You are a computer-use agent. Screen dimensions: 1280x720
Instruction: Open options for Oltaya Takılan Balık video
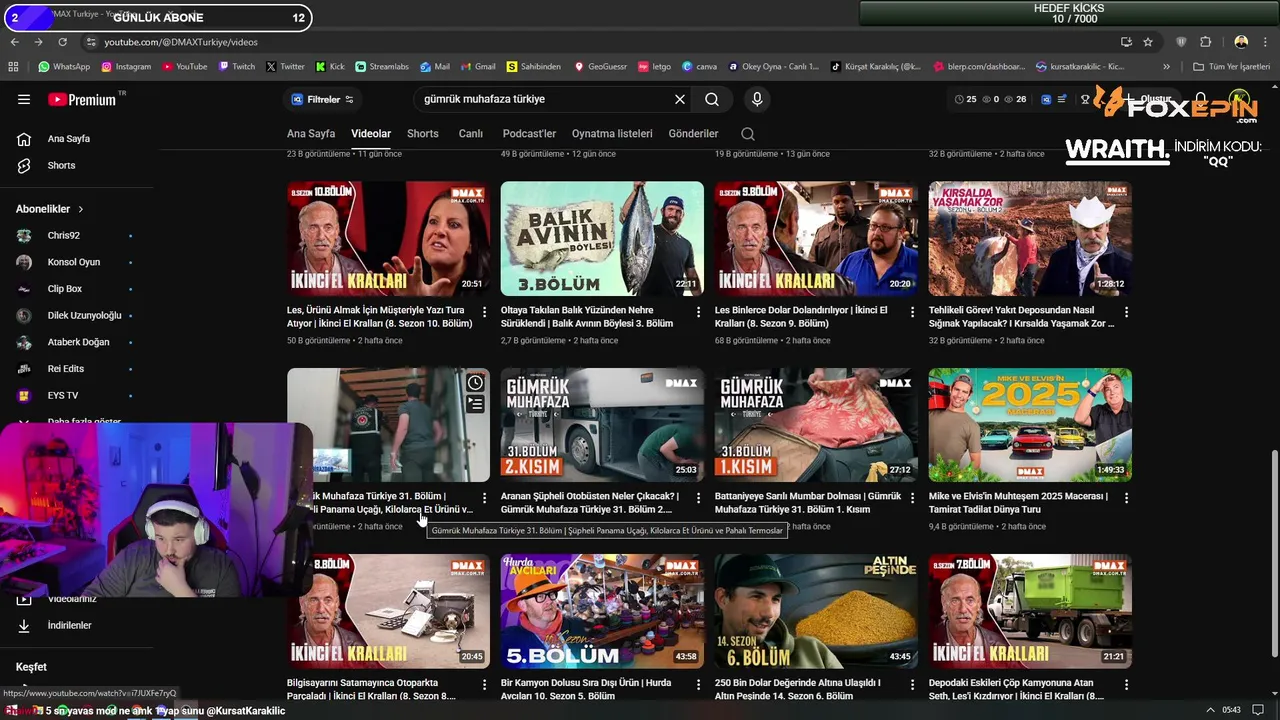click(699, 312)
